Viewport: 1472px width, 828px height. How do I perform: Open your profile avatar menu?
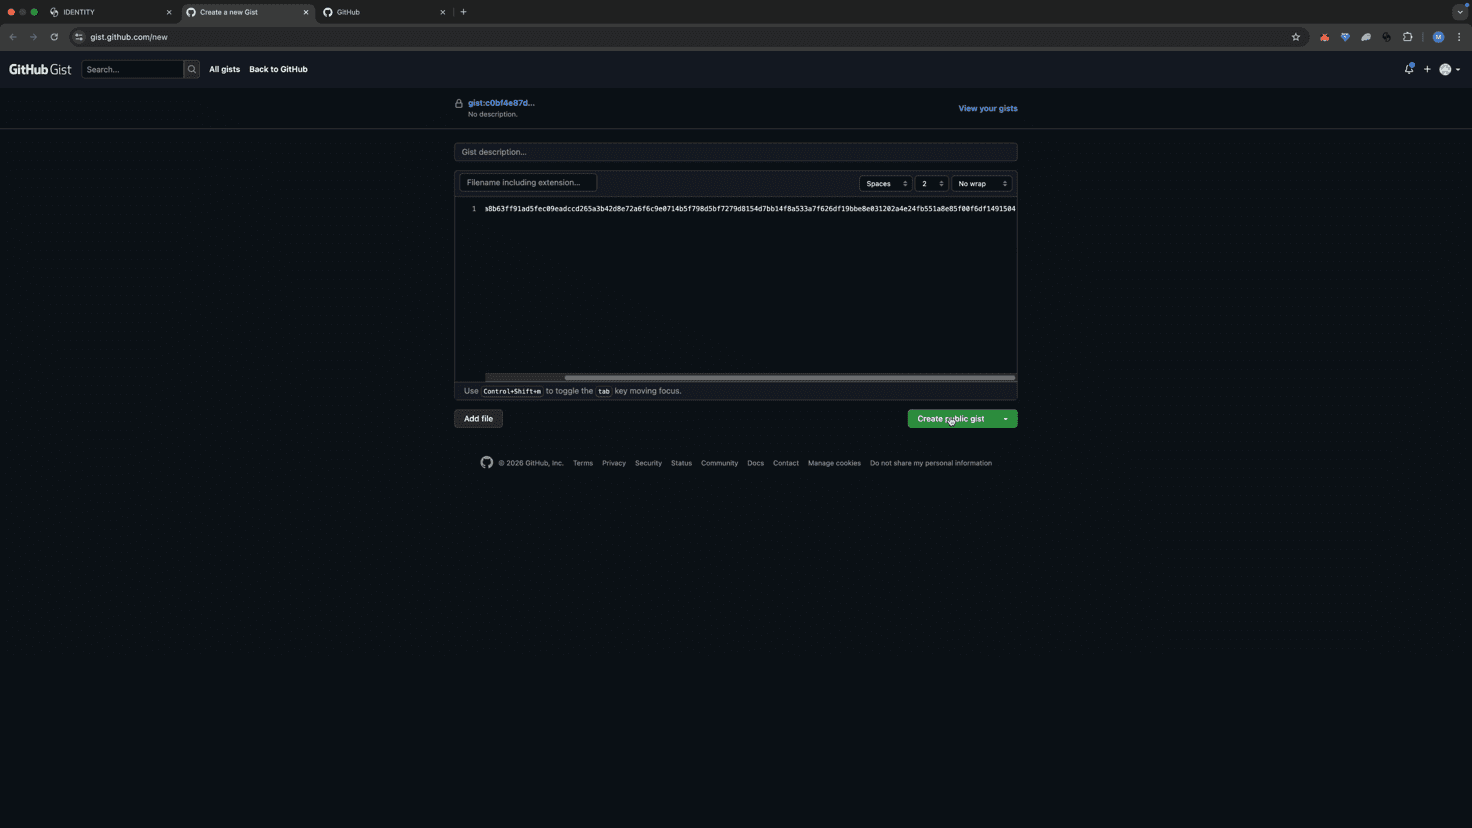point(1446,69)
